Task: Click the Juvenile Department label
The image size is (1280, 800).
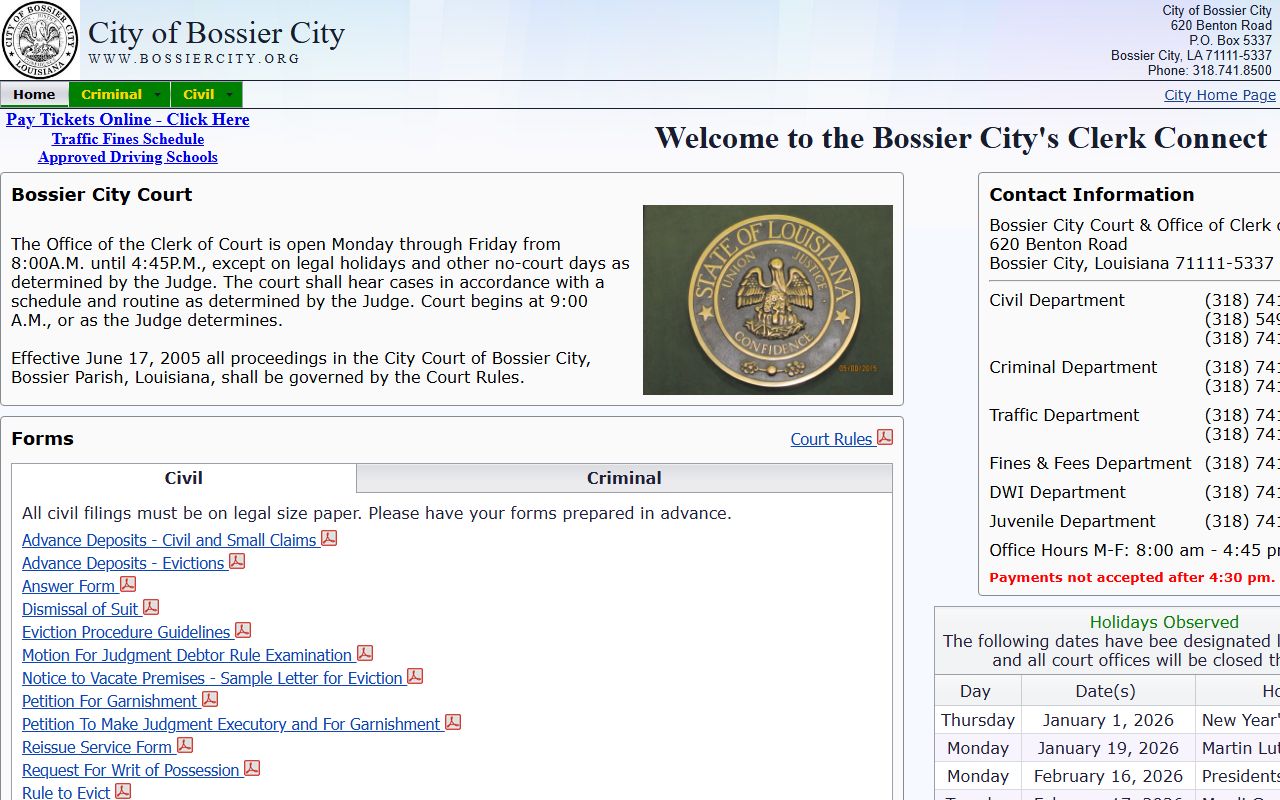Action: coord(1072,521)
